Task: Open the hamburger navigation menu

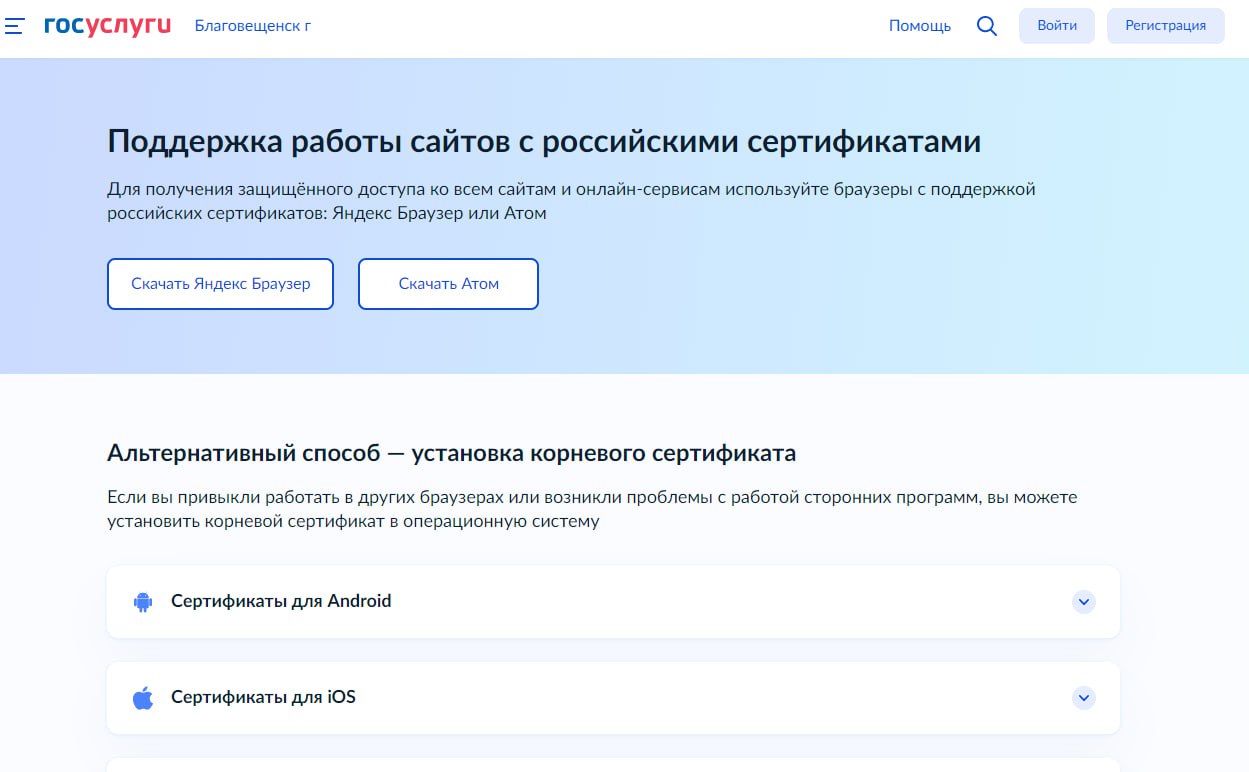Action: [x=15, y=26]
